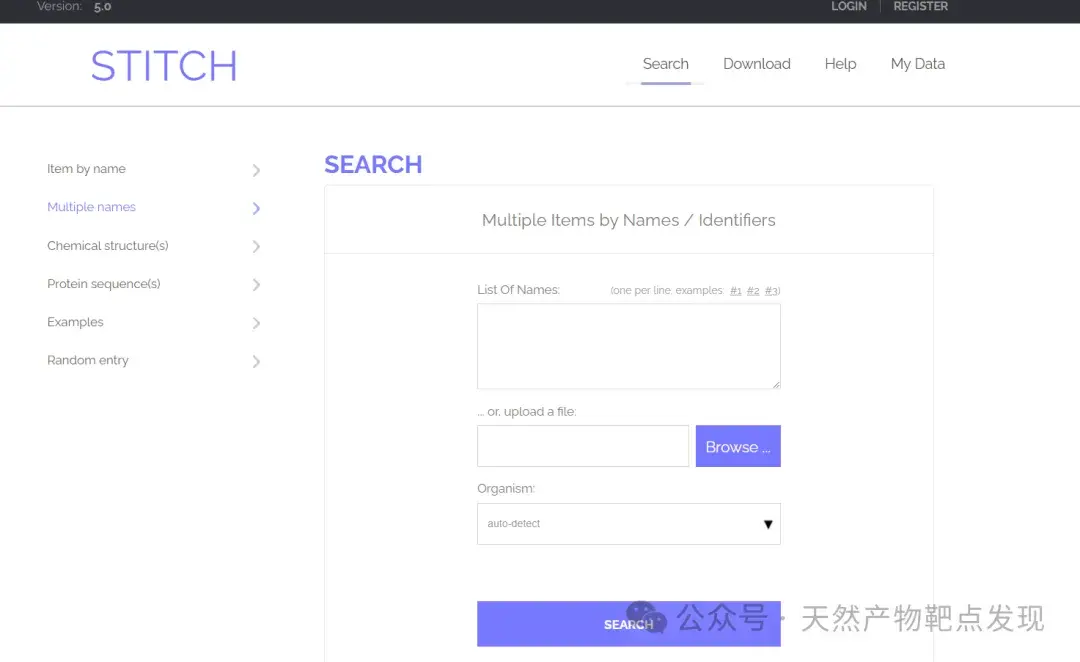Click the Multiple Items by Names heading
The height and width of the screenshot is (662, 1080).
pyautogui.click(x=629, y=220)
